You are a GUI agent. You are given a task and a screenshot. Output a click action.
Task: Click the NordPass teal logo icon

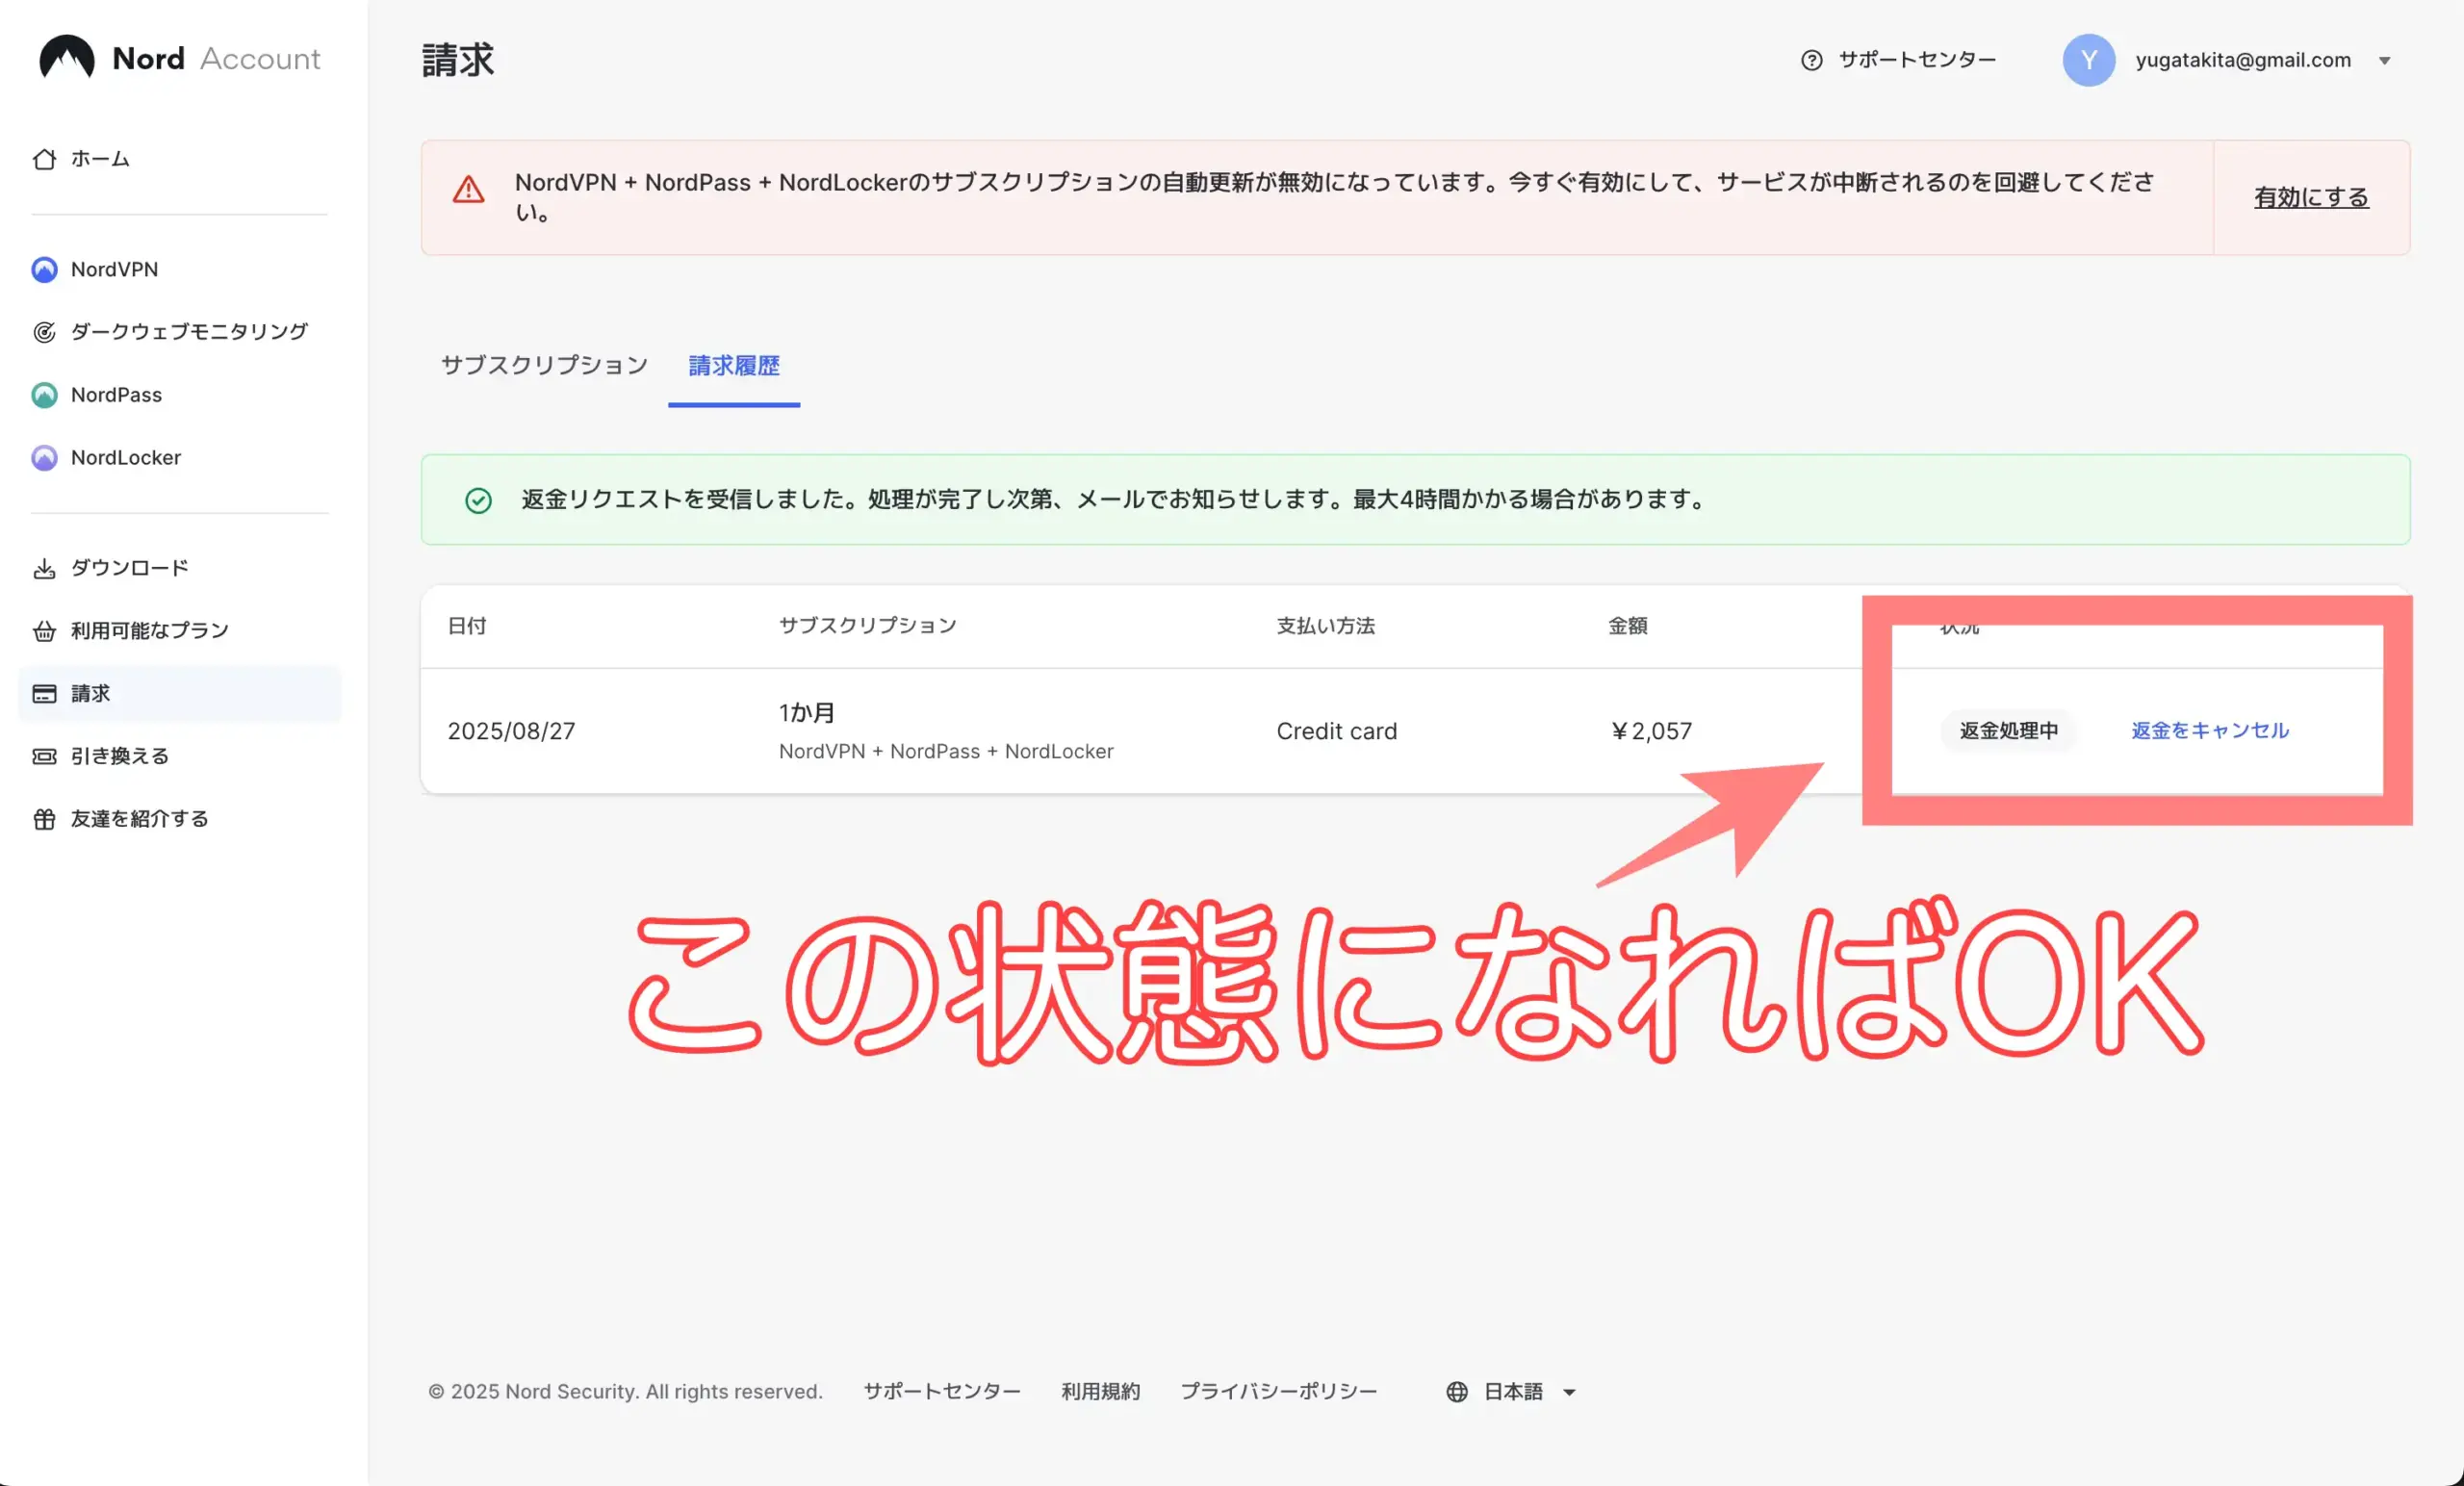pos(44,395)
